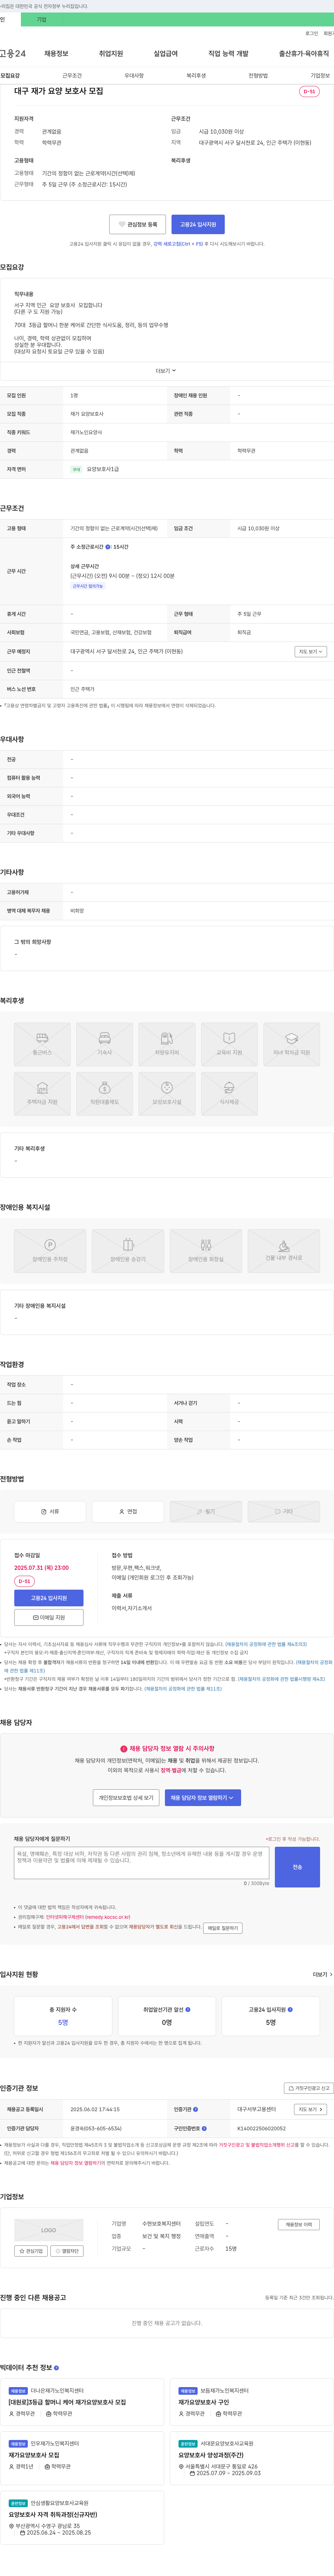Click the LOGO company image placeholder

(49, 2230)
